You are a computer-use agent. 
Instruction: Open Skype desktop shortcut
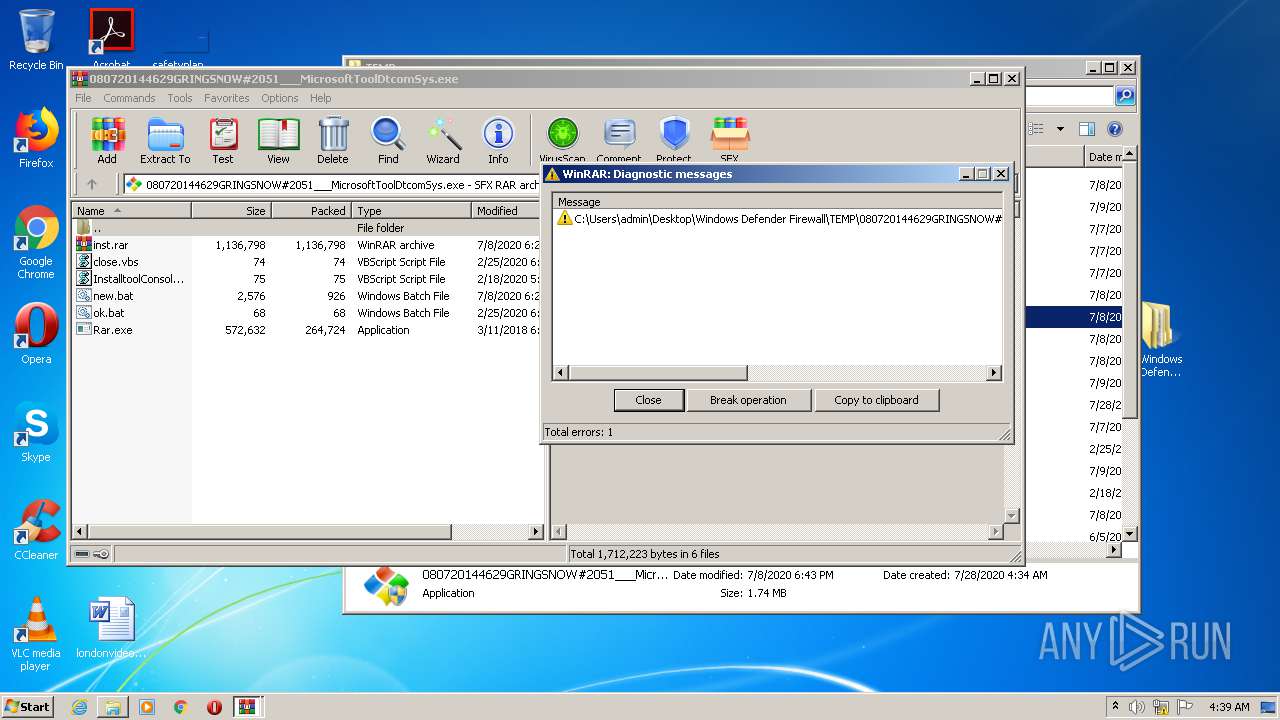pos(36,432)
